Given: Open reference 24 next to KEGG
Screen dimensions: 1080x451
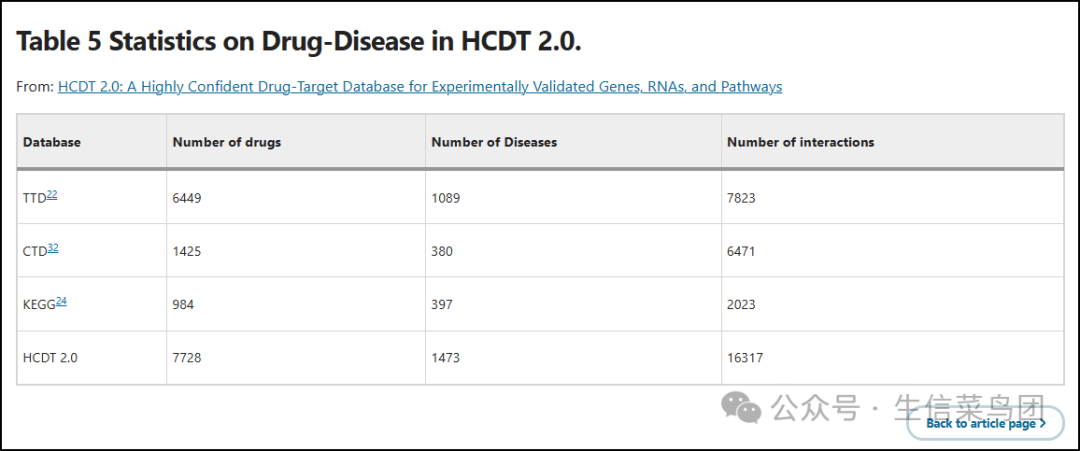Looking at the screenshot, I should click(61, 301).
